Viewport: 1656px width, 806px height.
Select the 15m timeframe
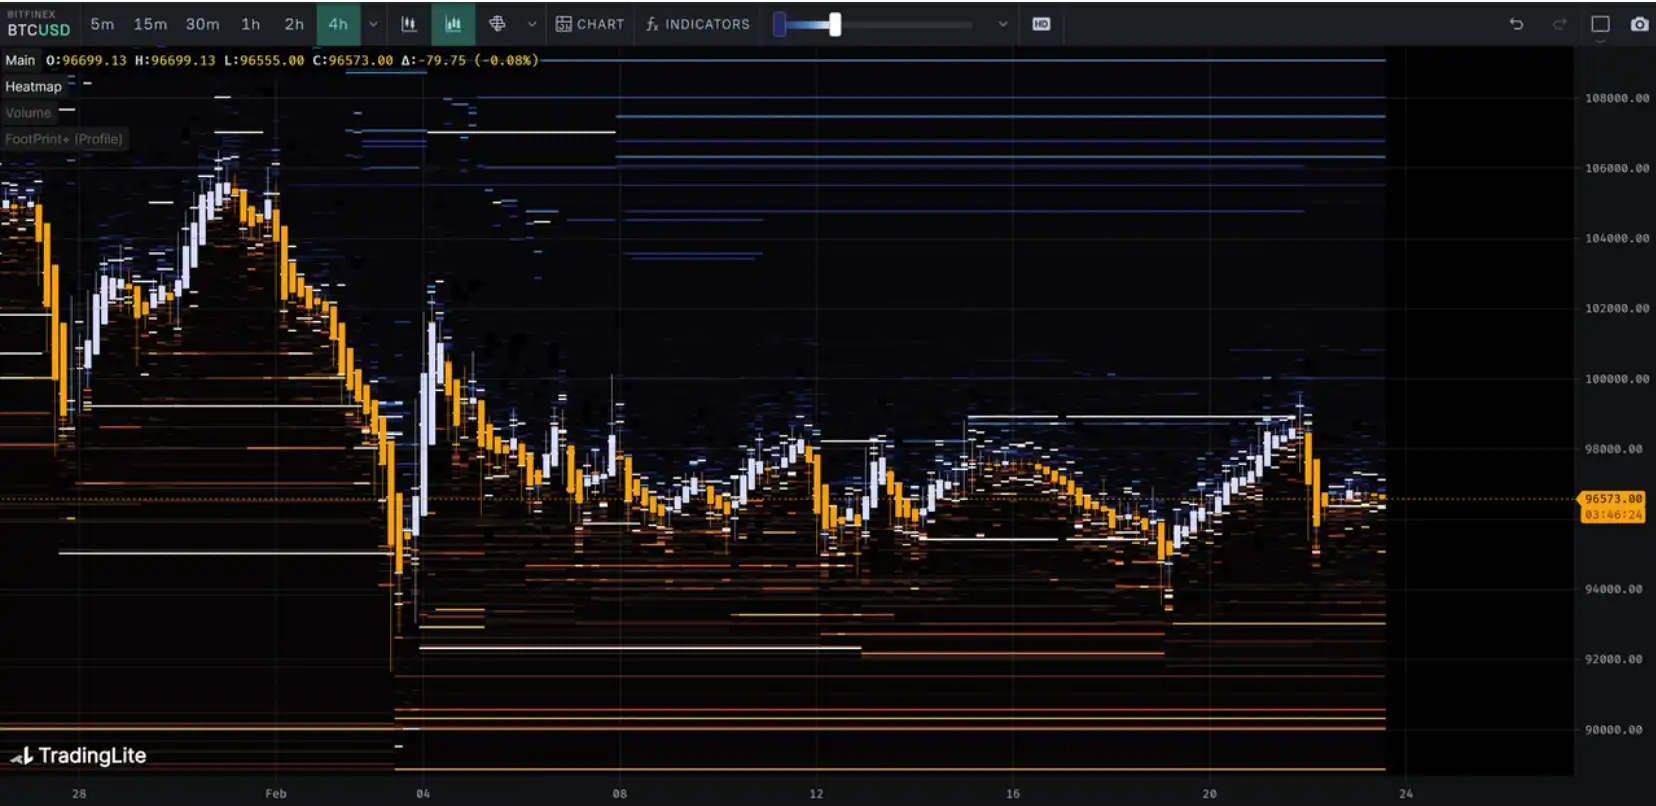pos(150,24)
